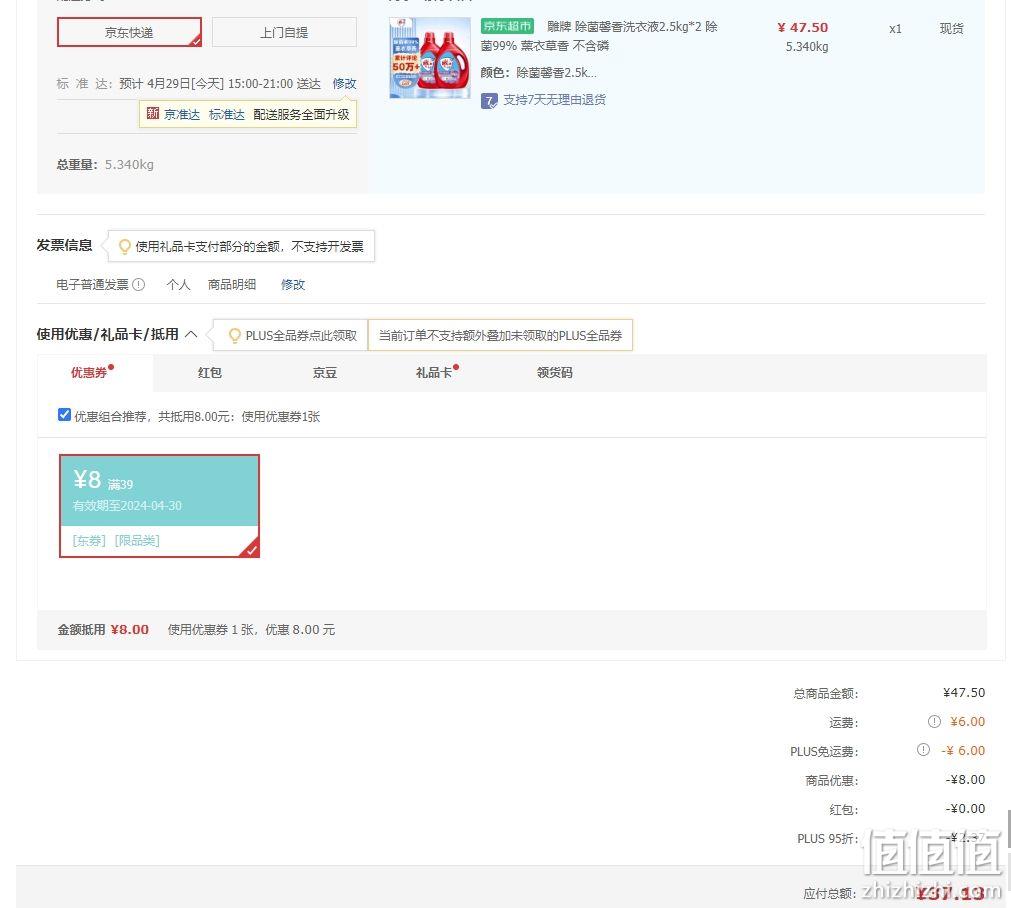Switch to the 领货码 tab

tap(555, 373)
